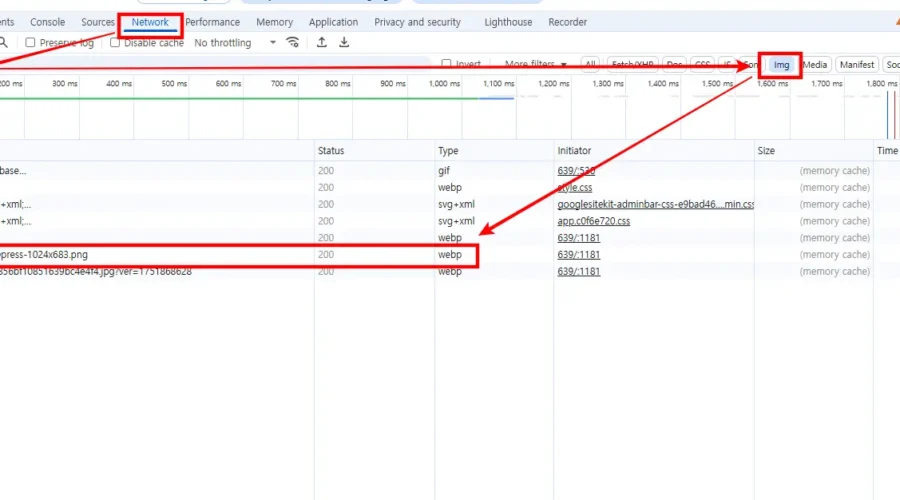Click the 1,000 ms timeline tick
Viewport: 900px width, 500px height.
click(x=444, y=83)
